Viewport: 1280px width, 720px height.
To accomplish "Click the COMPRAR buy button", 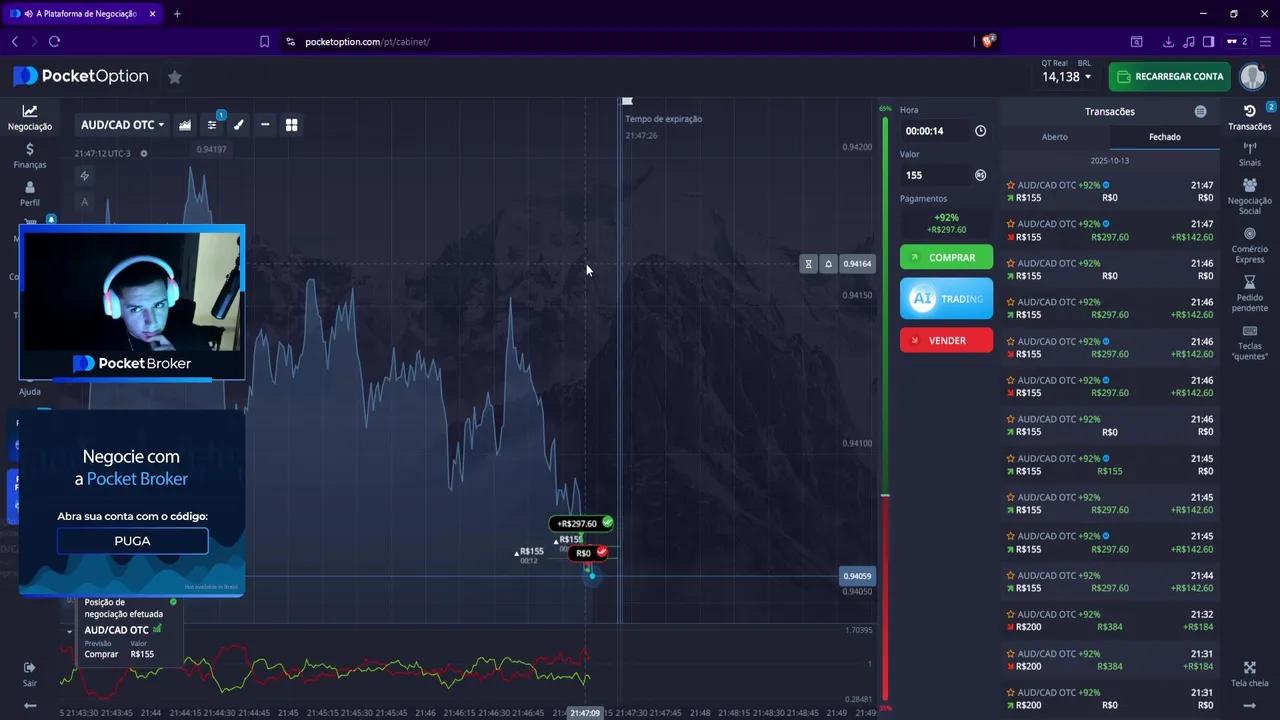I will tap(946, 258).
